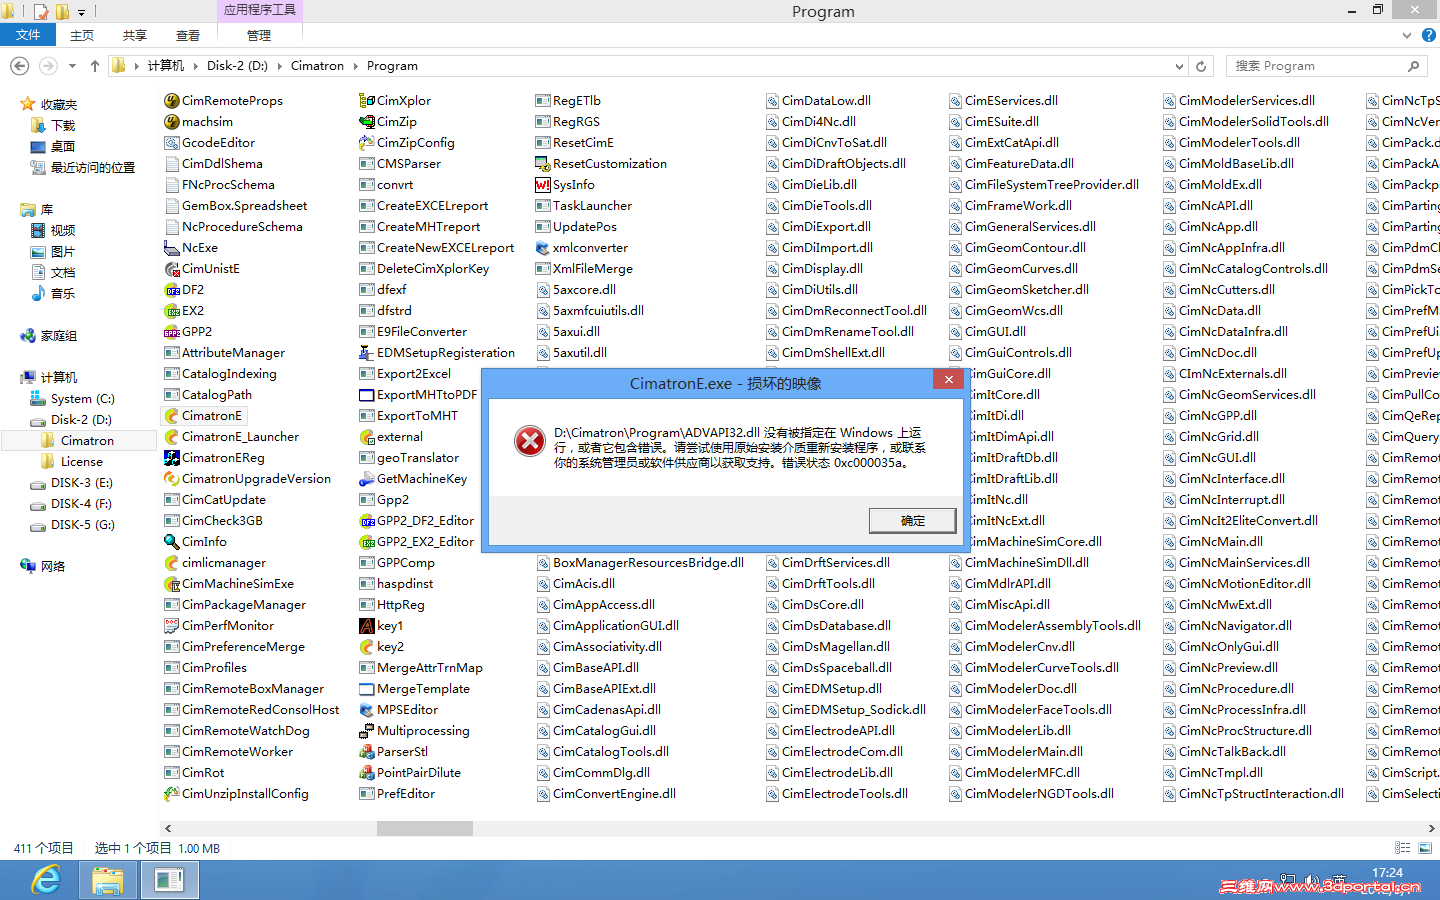The height and width of the screenshot is (900, 1440).
Task: Select the SysInfo icon
Action: point(543,185)
